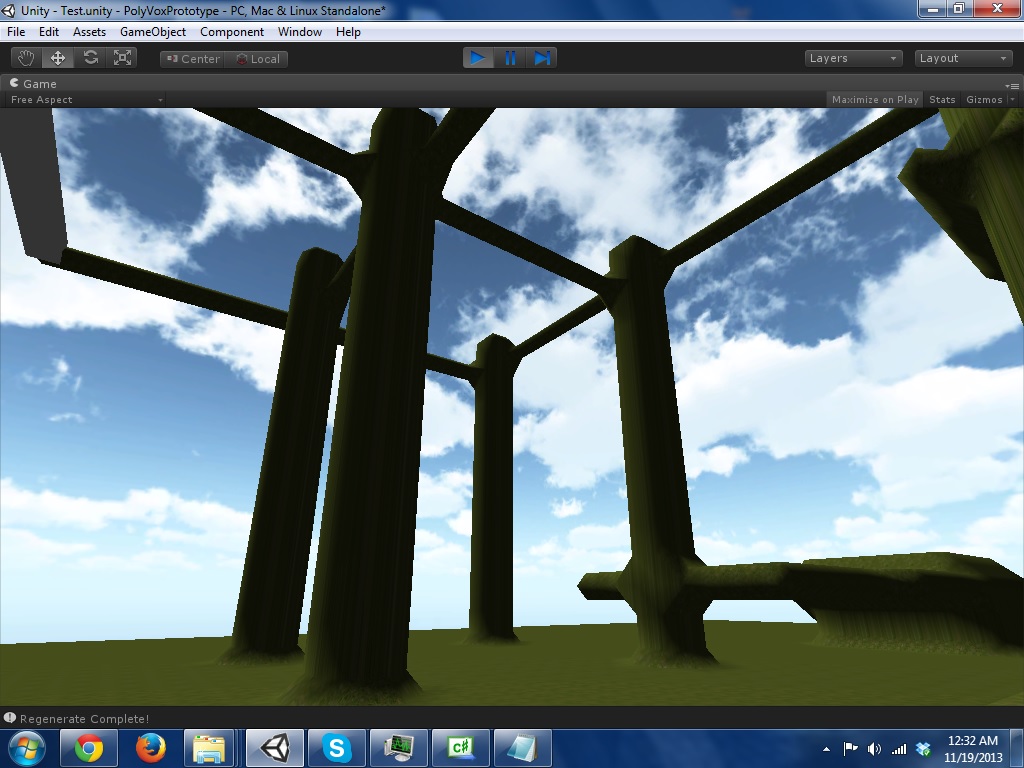
Task: Open the Component menu
Action: (x=232, y=32)
